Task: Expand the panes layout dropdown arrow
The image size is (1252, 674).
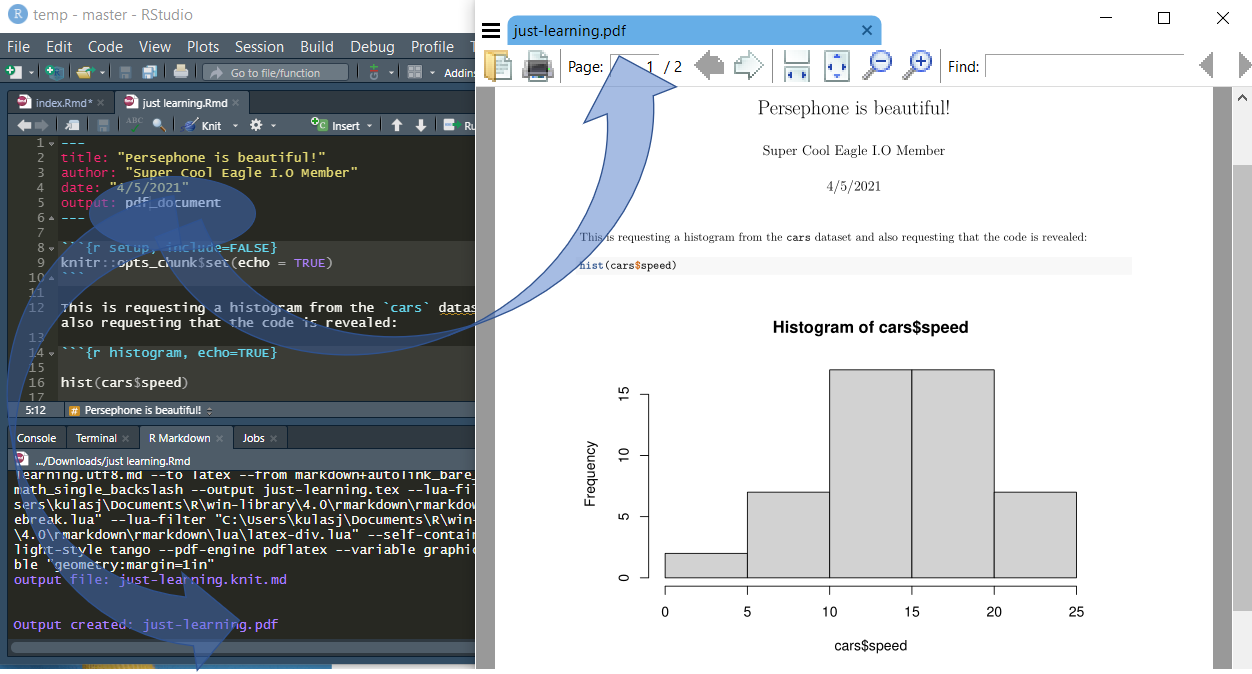Action: point(432,72)
